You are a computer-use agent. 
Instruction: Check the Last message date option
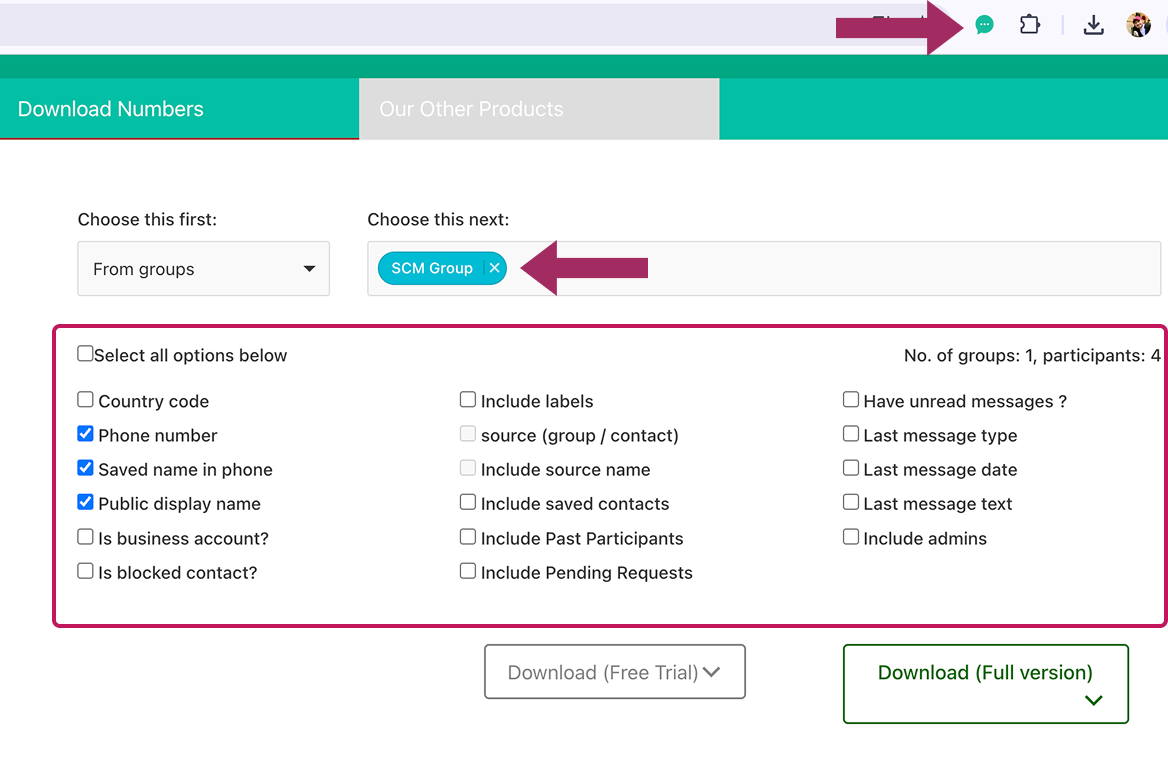pyautogui.click(x=851, y=468)
